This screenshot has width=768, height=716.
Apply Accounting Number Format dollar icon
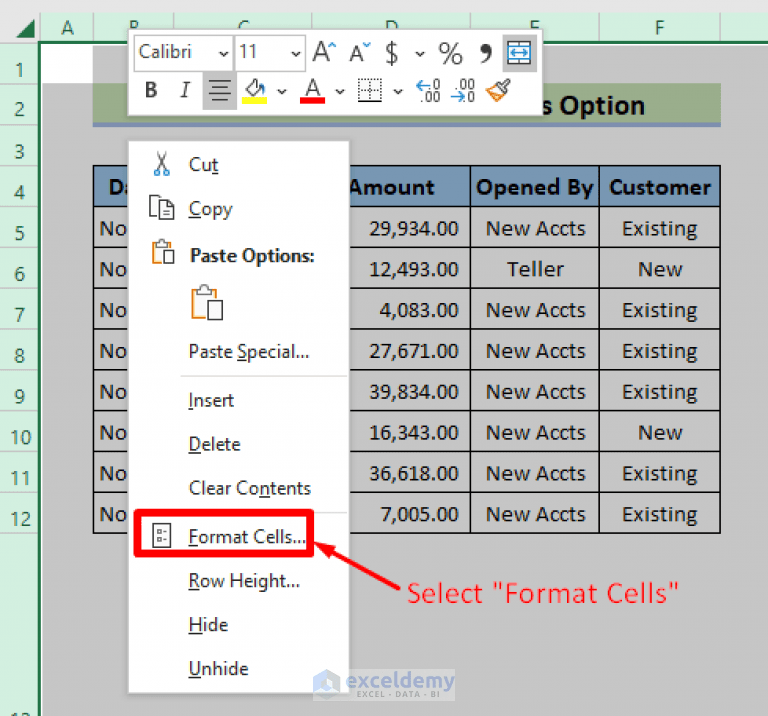tap(391, 53)
